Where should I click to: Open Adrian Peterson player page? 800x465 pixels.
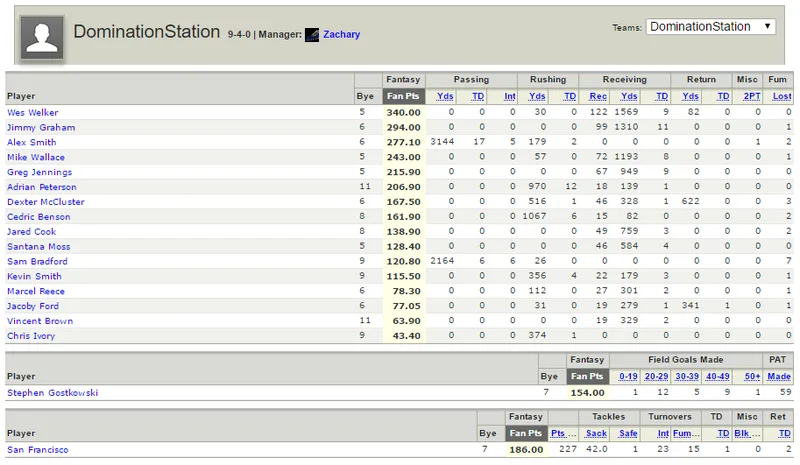[42, 187]
